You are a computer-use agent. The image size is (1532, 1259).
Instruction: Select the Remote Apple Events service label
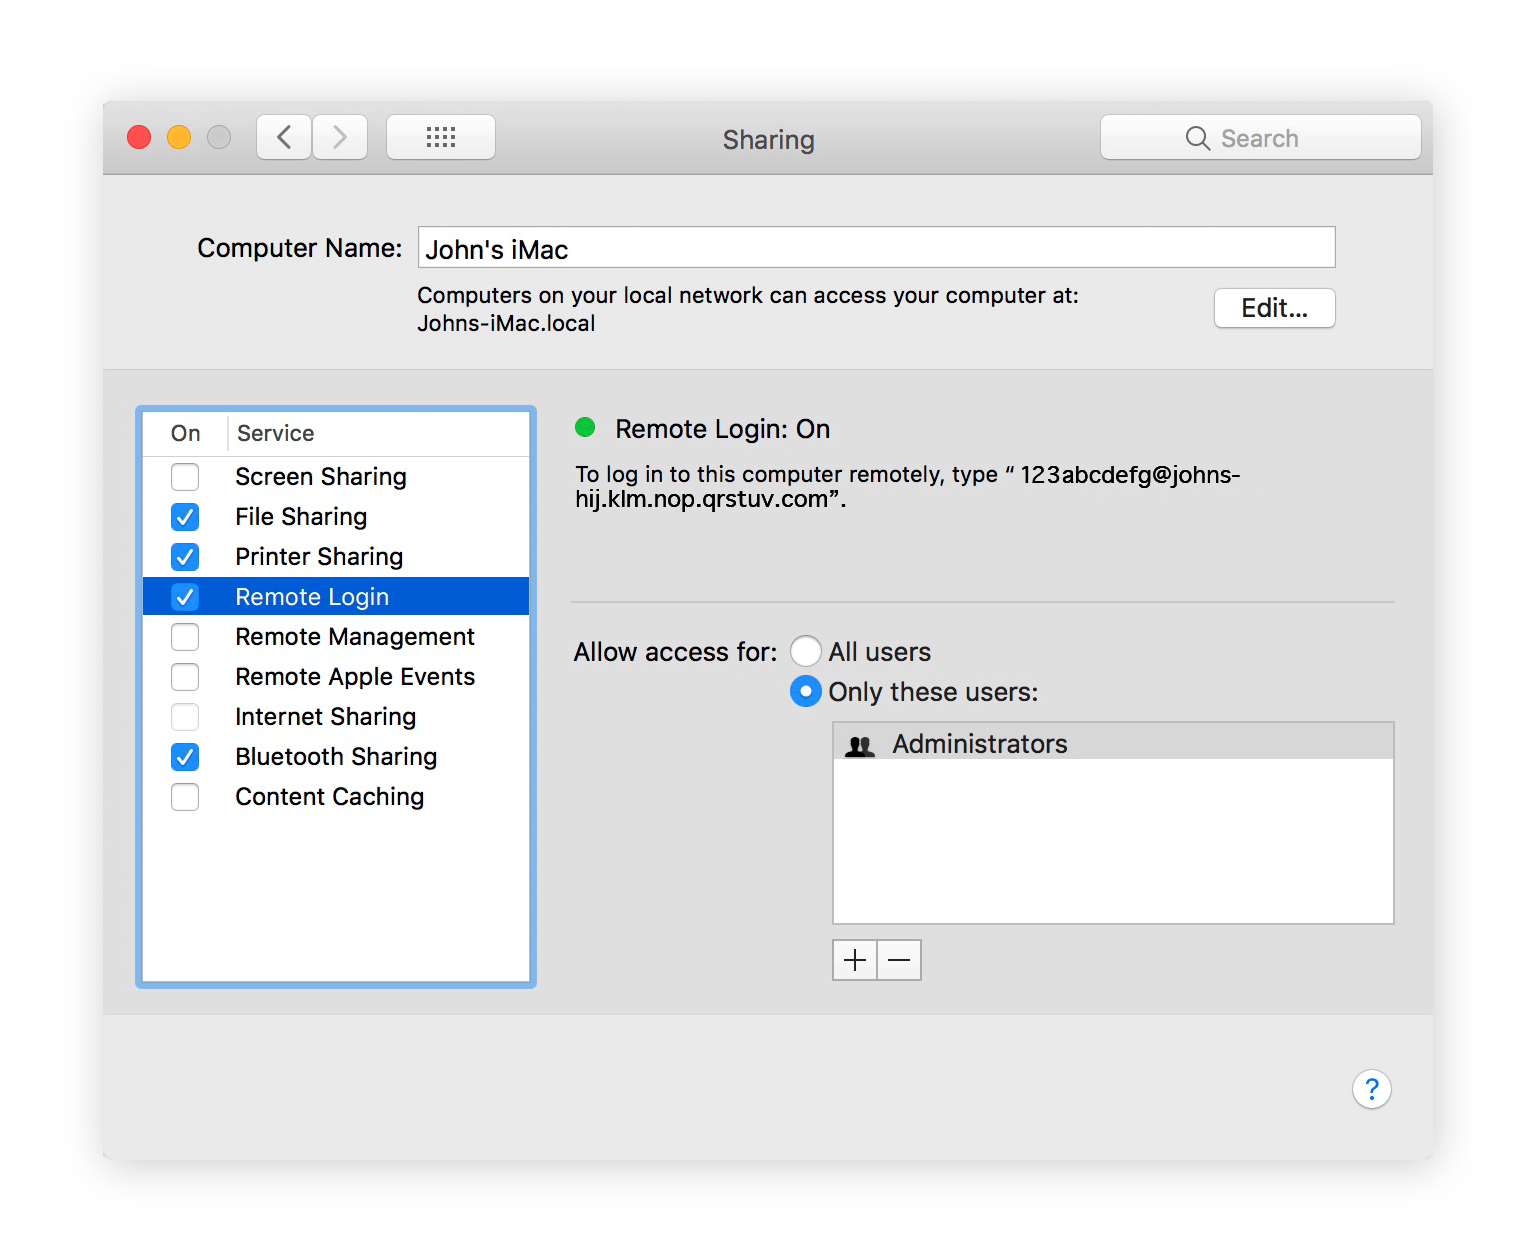tap(355, 677)
